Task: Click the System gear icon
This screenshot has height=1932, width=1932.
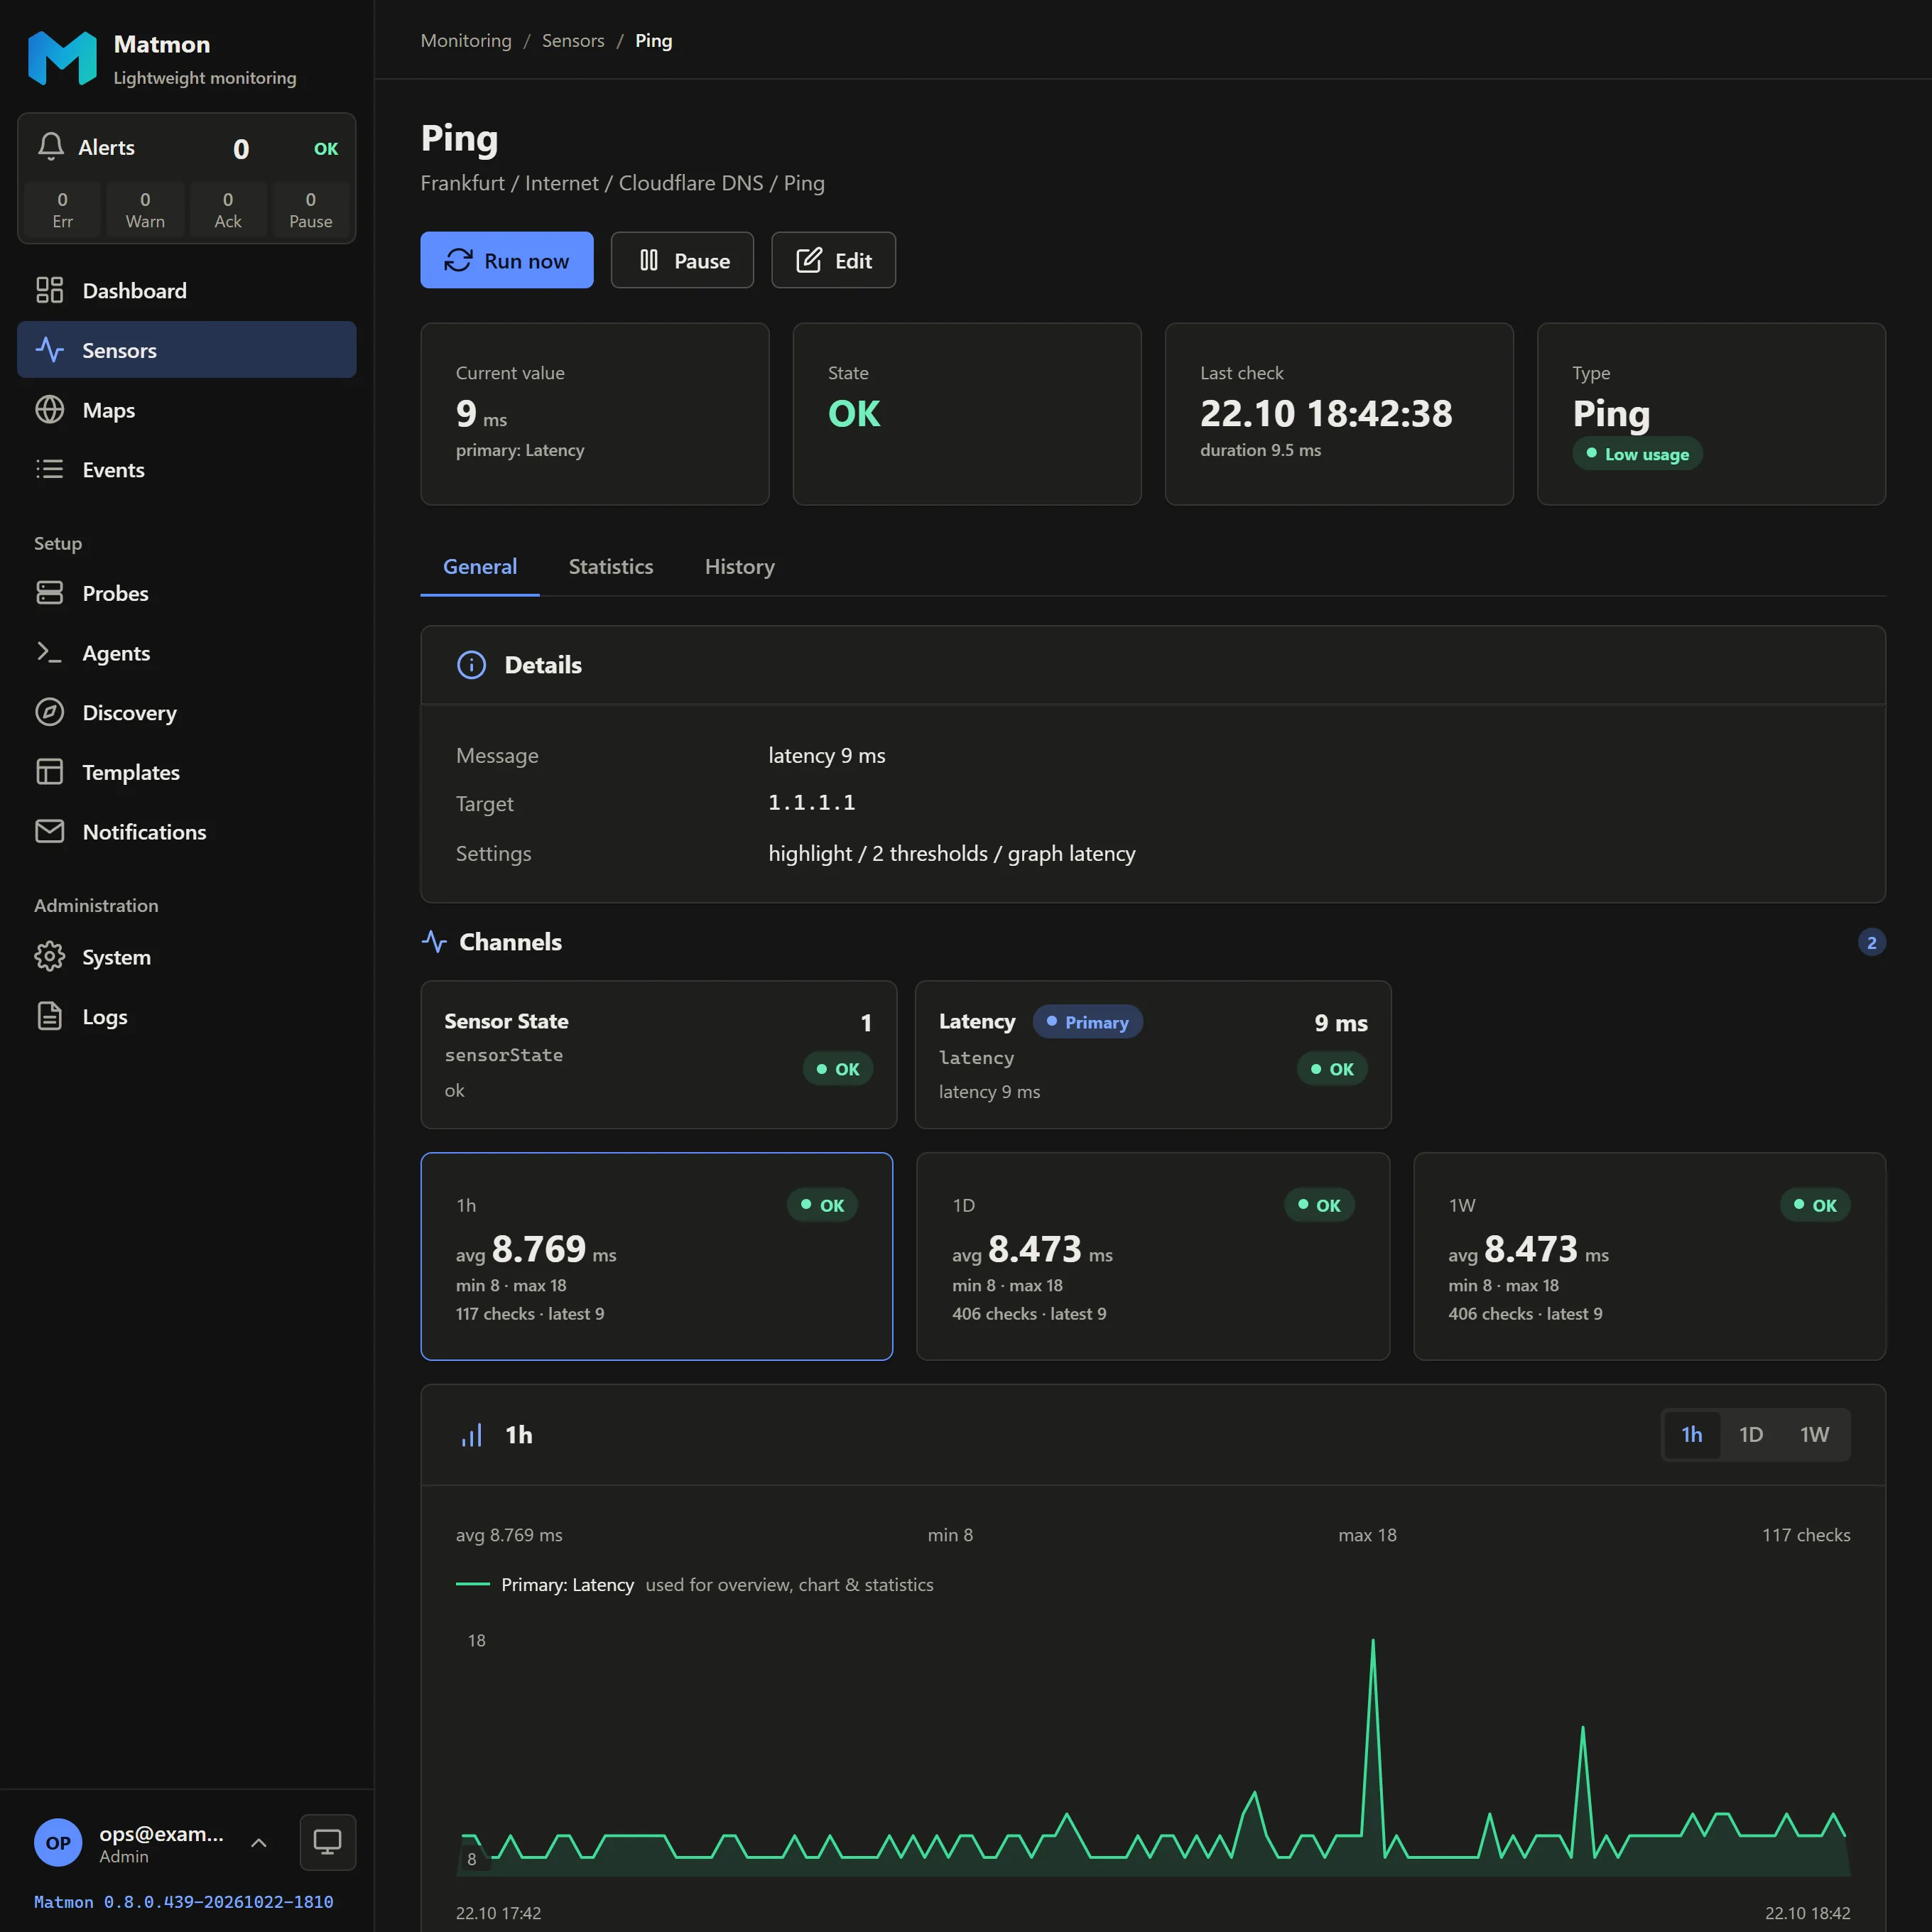Action: click(49, 957)
